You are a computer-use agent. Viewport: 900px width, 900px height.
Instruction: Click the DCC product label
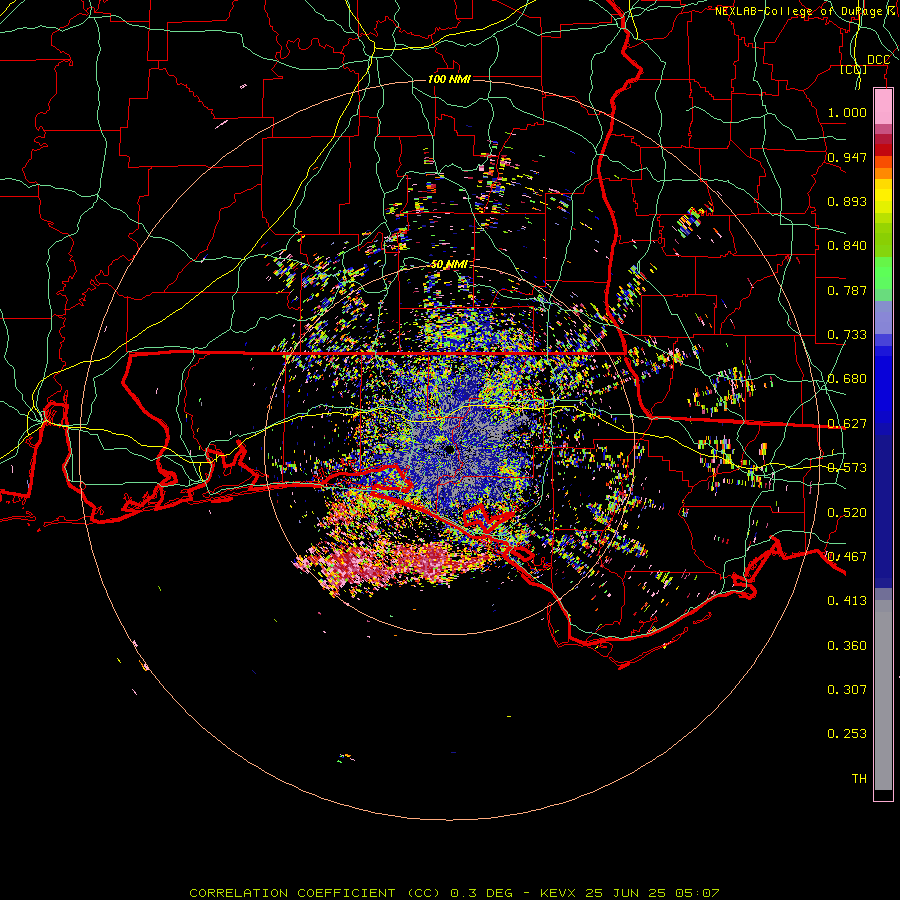tap(878, 60)
